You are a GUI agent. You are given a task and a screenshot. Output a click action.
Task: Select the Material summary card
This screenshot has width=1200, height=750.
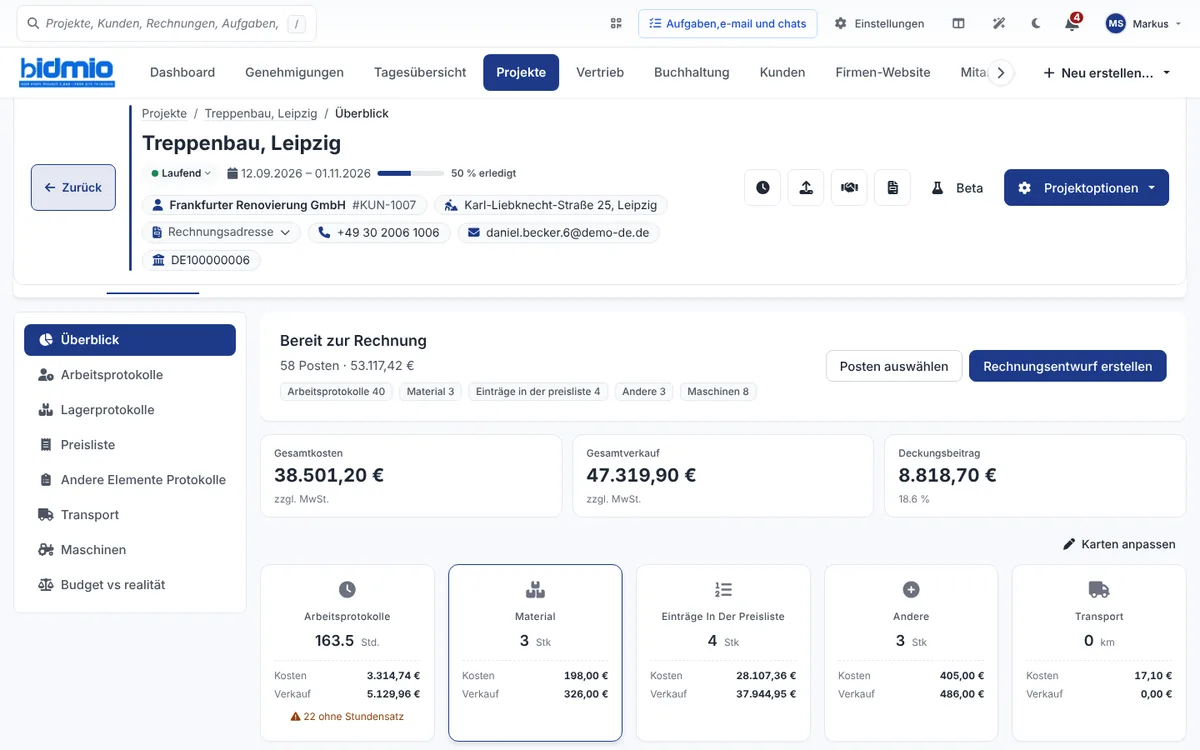pyautogui.click(x=535, y=653)
